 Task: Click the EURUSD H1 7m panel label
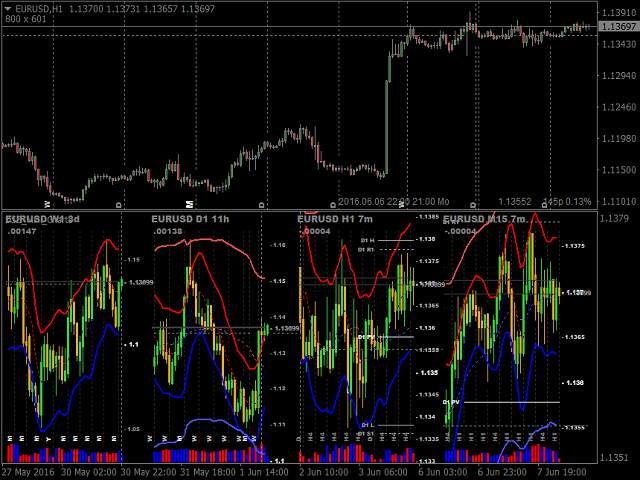click(x=335, y=219)
